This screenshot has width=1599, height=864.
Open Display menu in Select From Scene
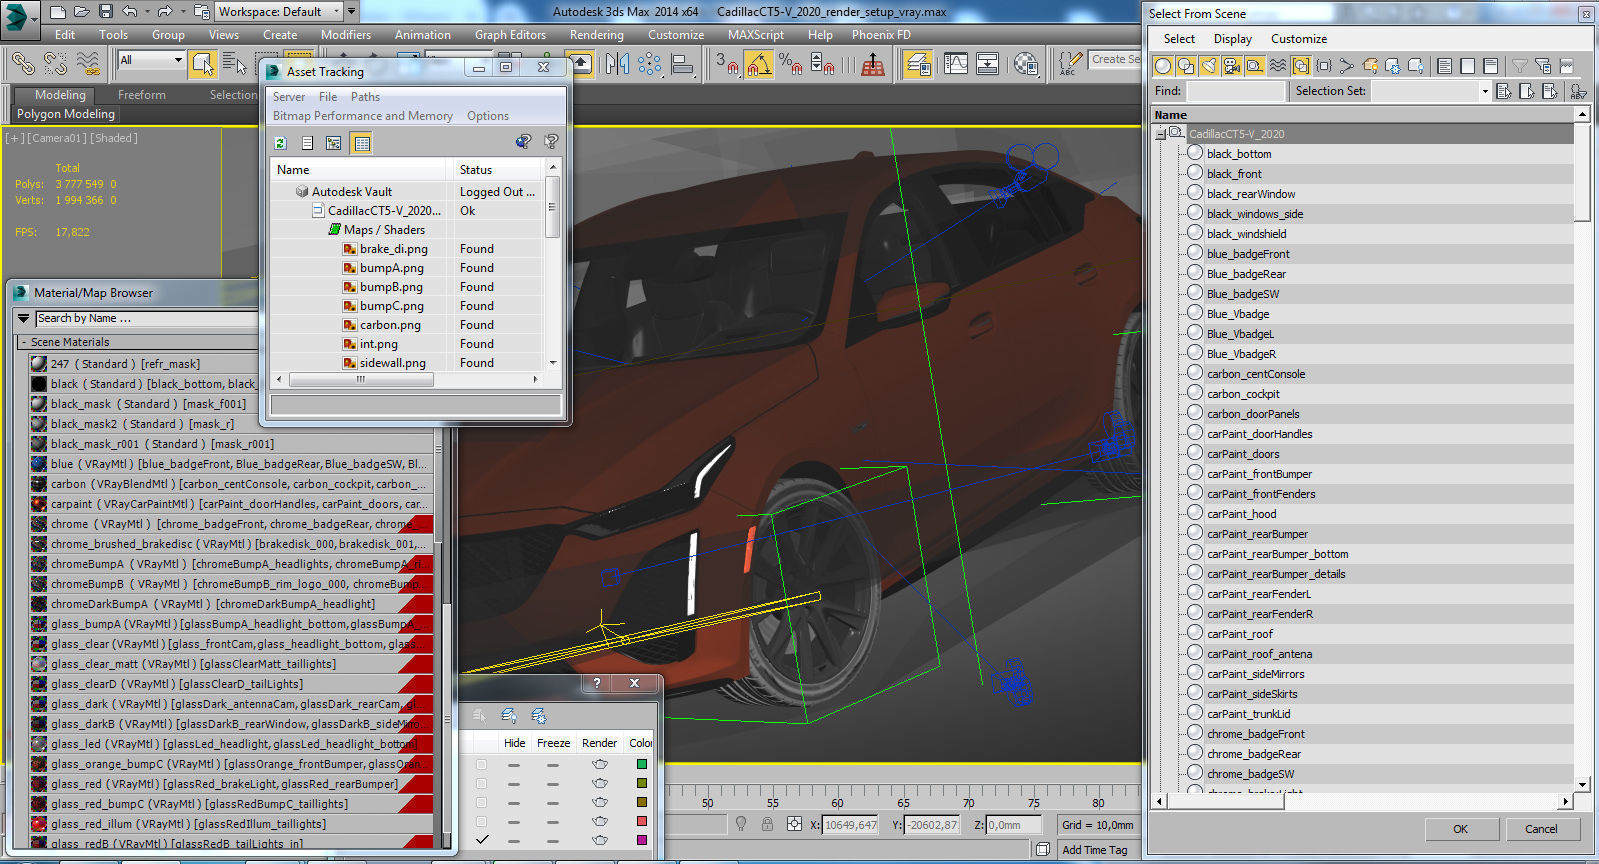click(x=1232, y=39)
